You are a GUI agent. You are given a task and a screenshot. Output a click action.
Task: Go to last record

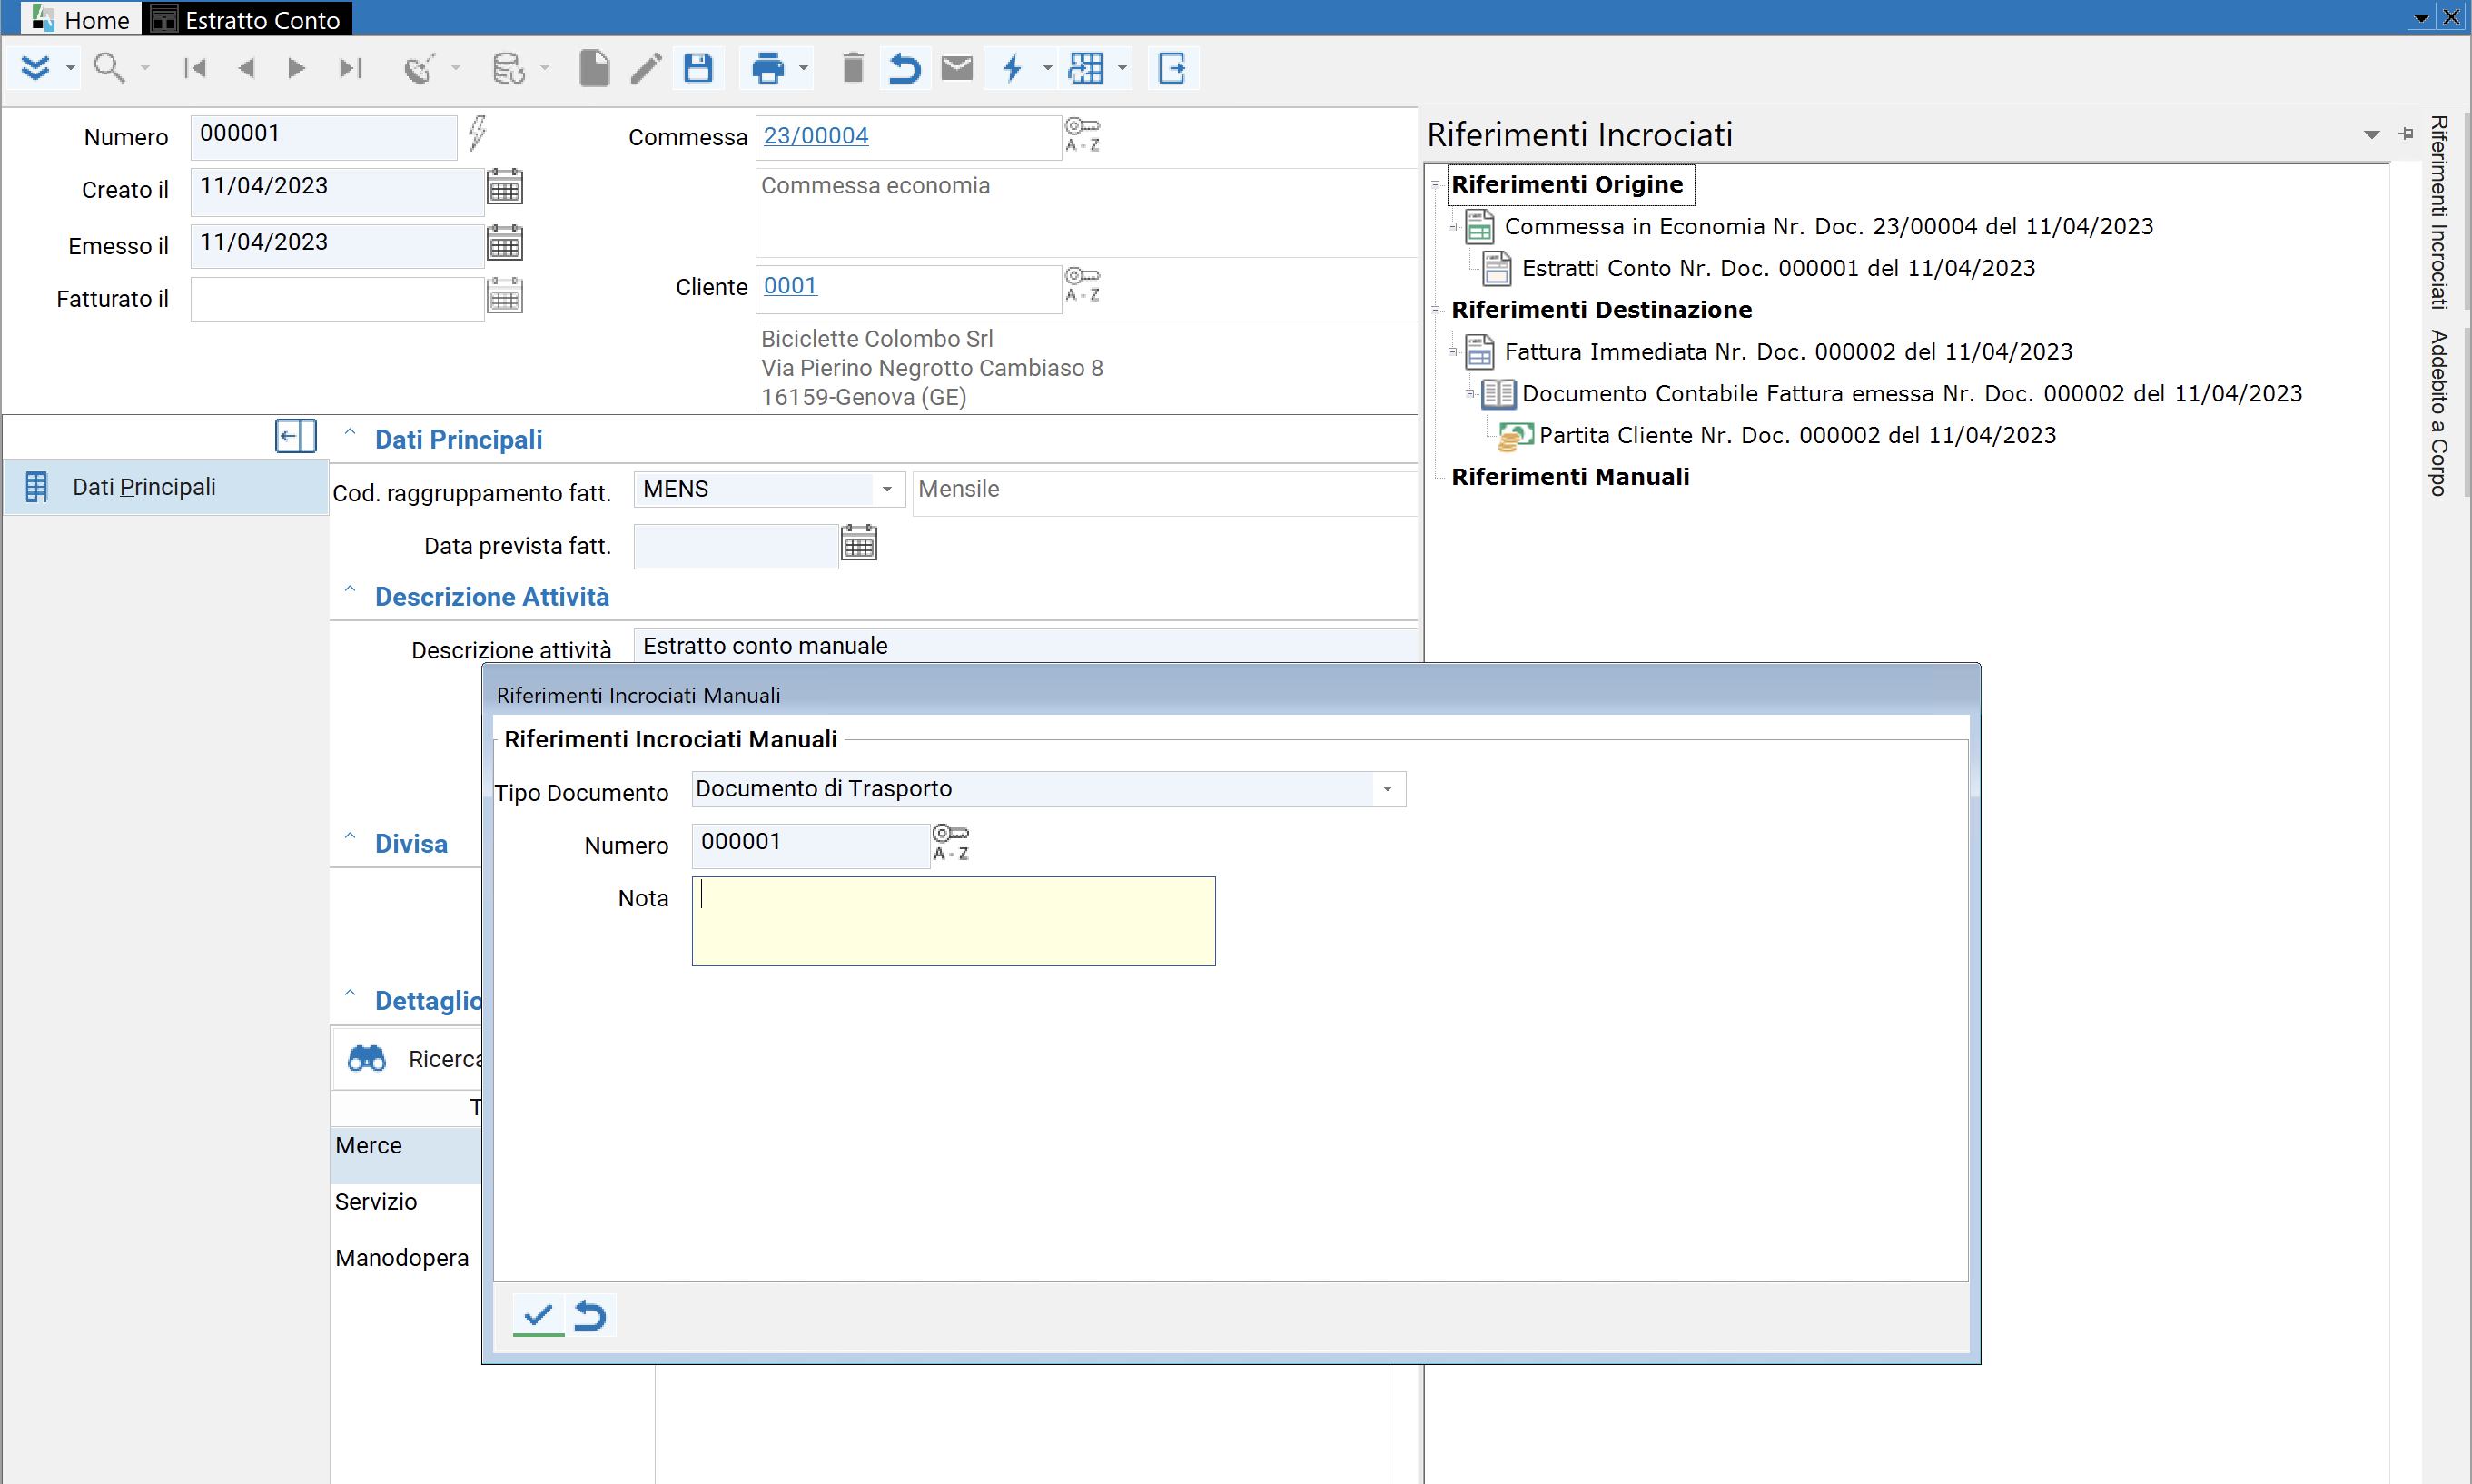(350, 68)
